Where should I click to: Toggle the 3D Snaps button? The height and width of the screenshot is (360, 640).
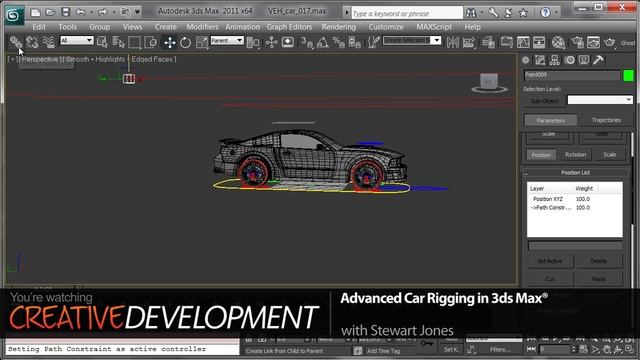(307, 42)
